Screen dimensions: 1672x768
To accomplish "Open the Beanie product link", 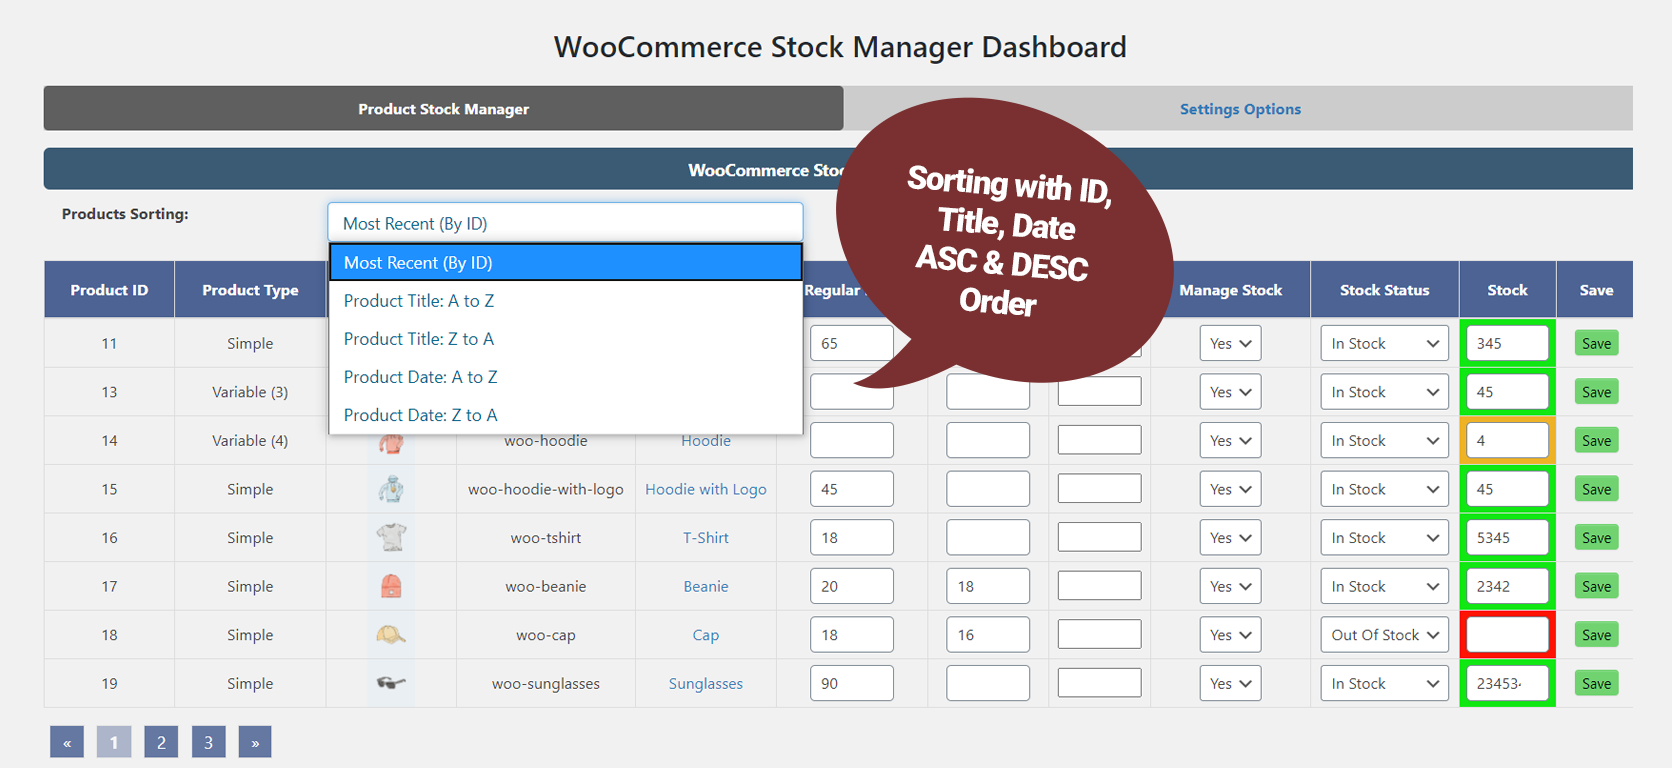I will 706,586.
